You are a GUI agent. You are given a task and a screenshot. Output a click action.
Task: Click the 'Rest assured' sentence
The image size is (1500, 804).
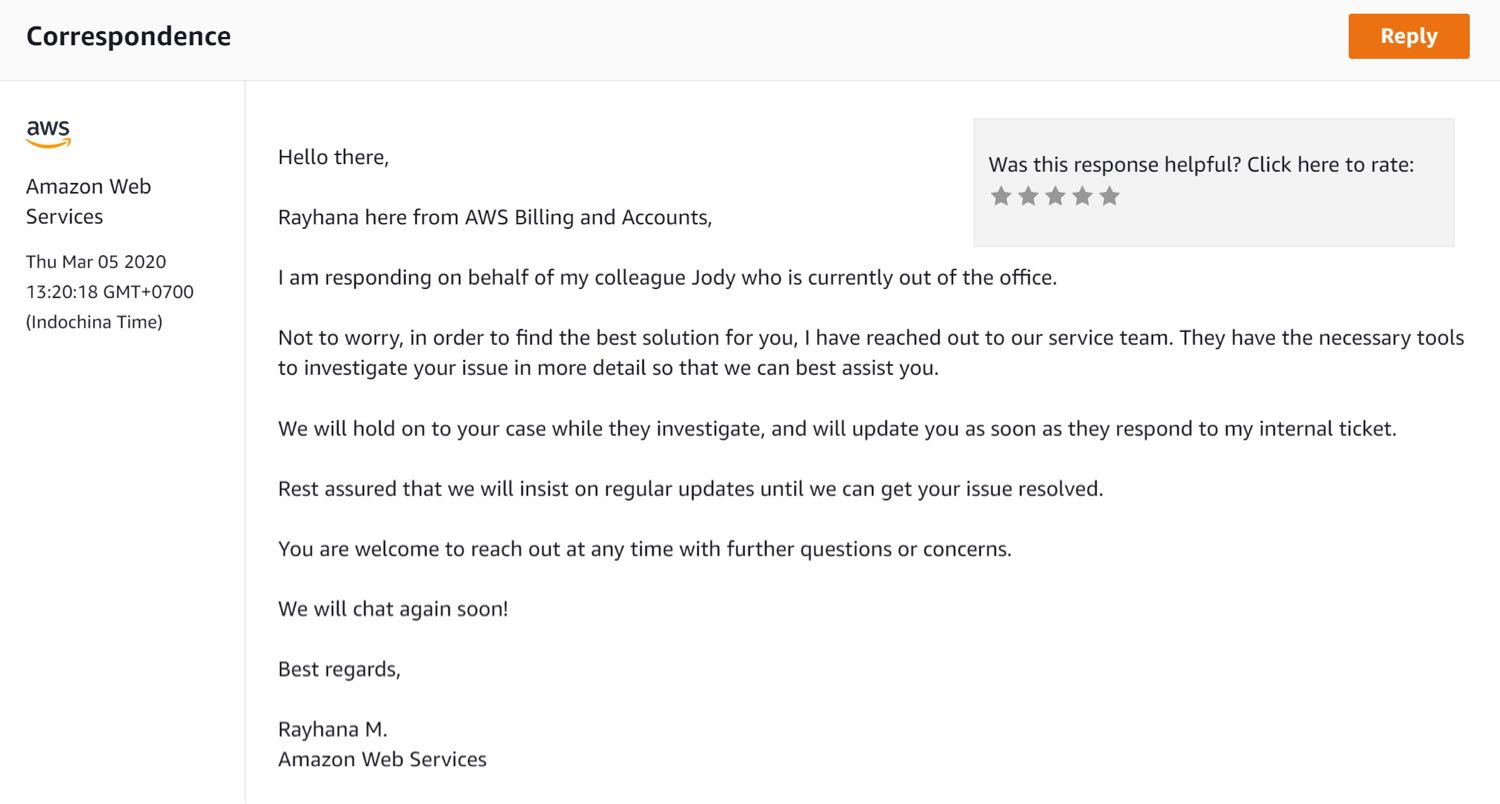click(x=691, y=488)
